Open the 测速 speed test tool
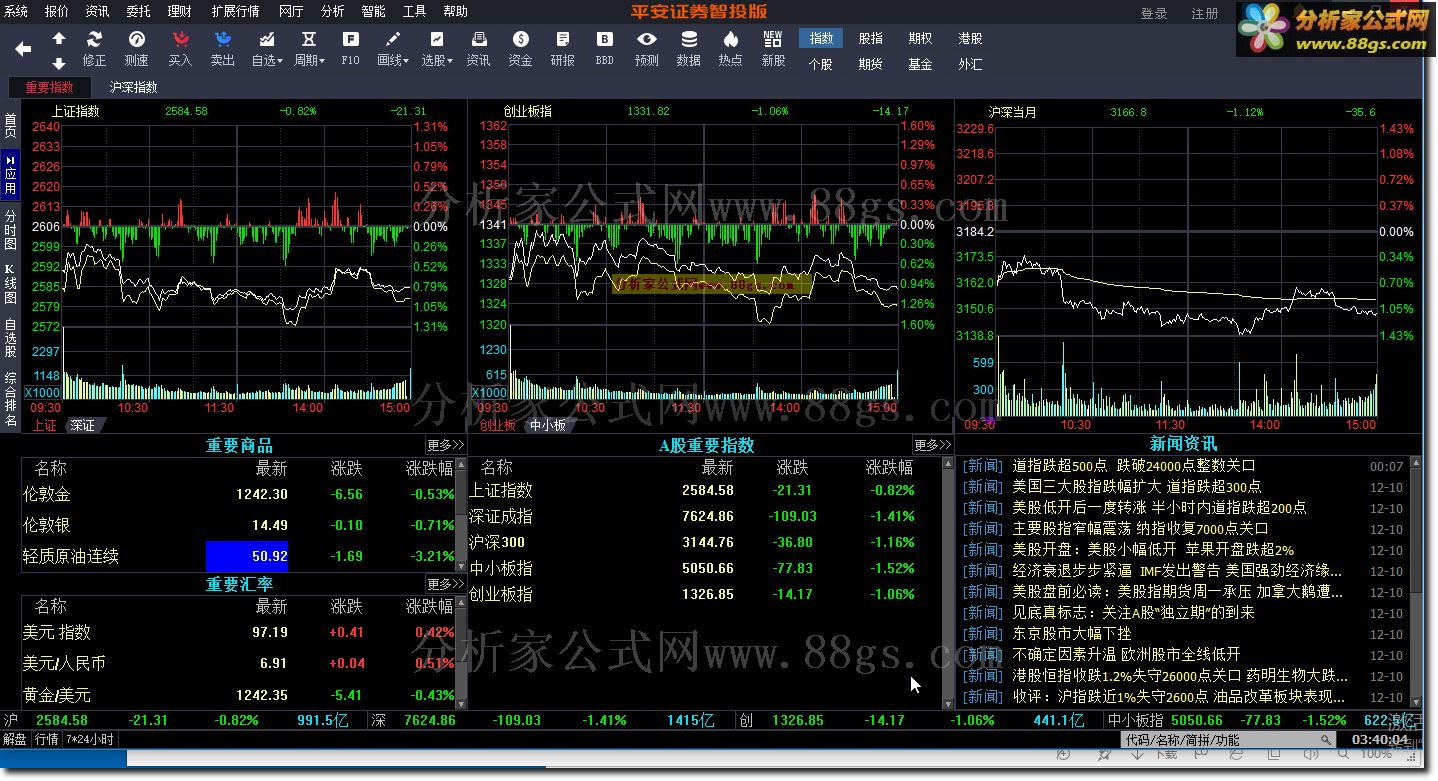Screen dimensions: 1438x781 (x=137, y=48)
